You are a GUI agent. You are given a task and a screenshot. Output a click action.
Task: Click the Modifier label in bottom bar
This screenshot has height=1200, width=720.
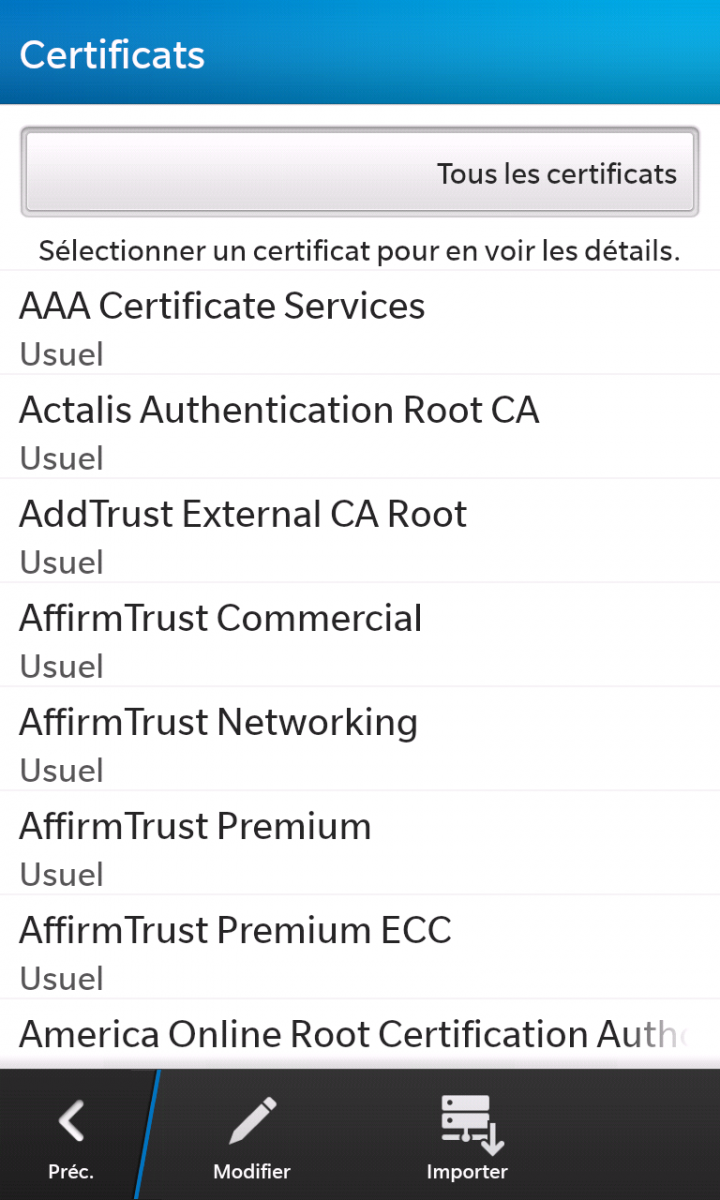[x=252, y=1172]
